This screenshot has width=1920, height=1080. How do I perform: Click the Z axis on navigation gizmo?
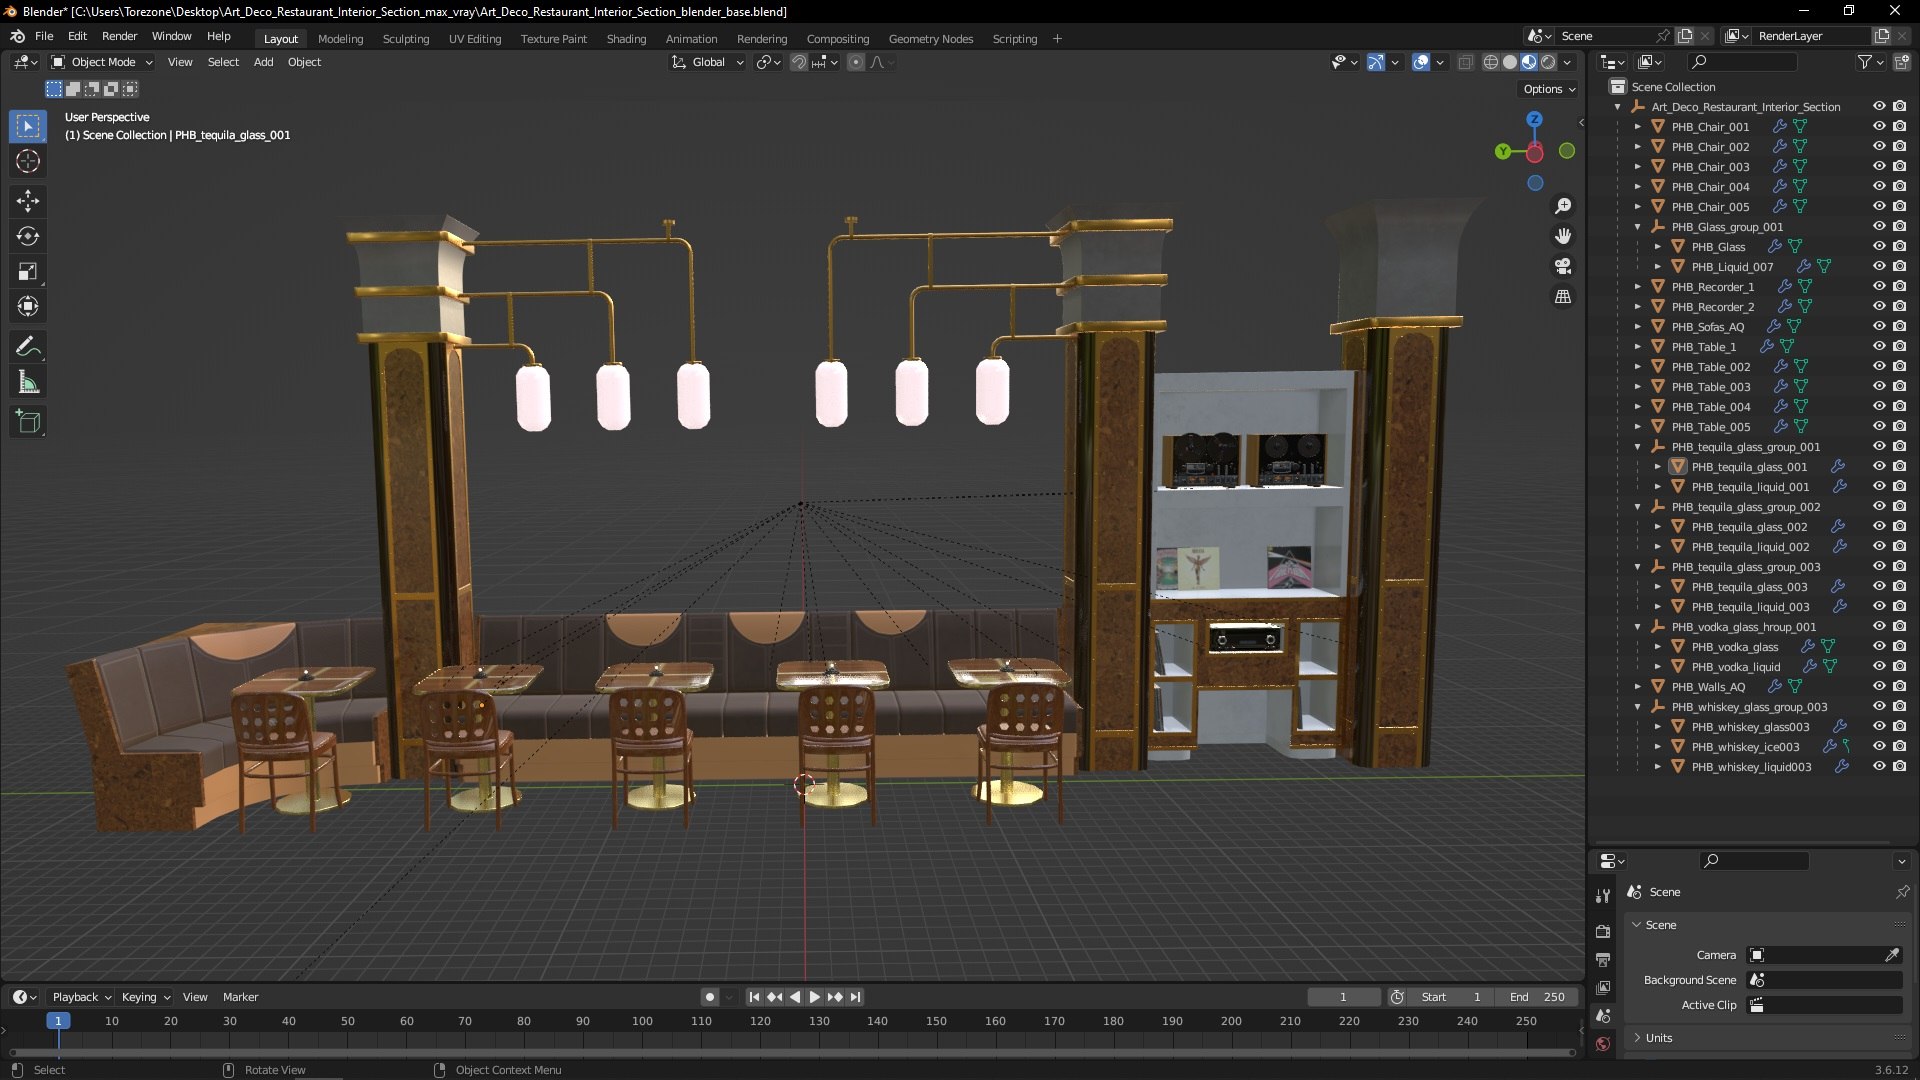tap(1534, 119)
